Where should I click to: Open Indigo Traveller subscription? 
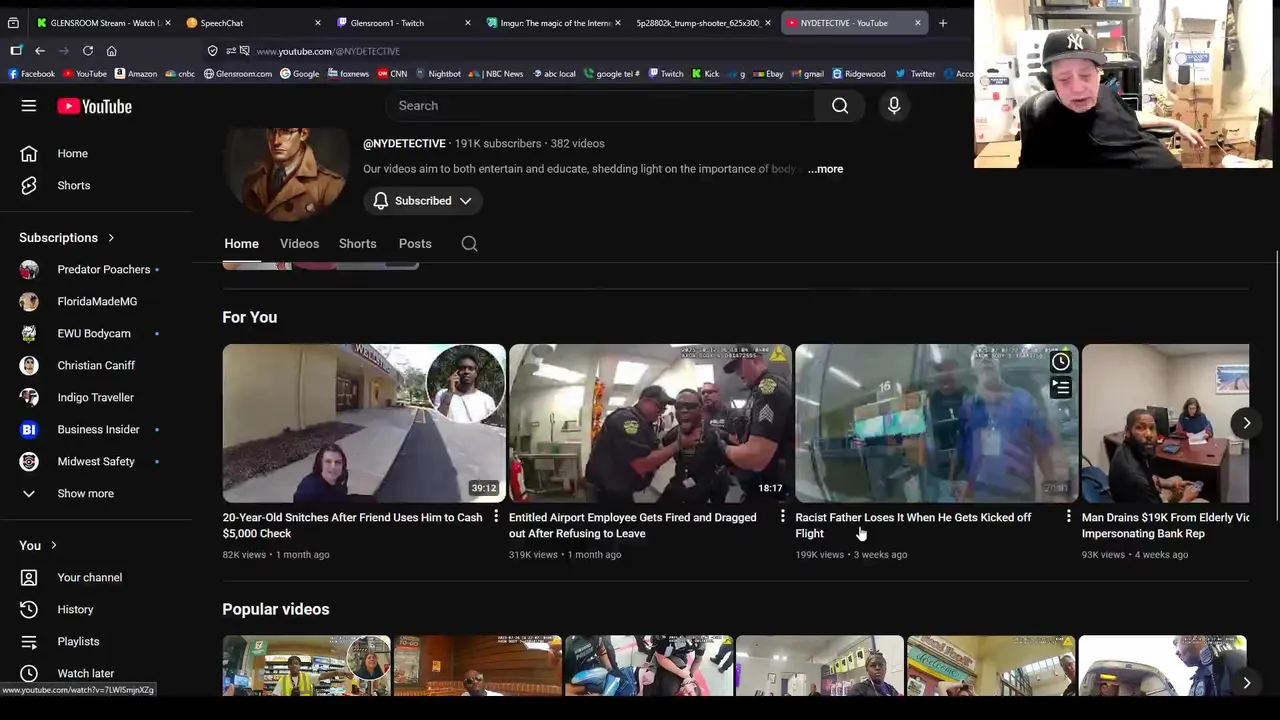pyautogui.click(x=96, y=397)
